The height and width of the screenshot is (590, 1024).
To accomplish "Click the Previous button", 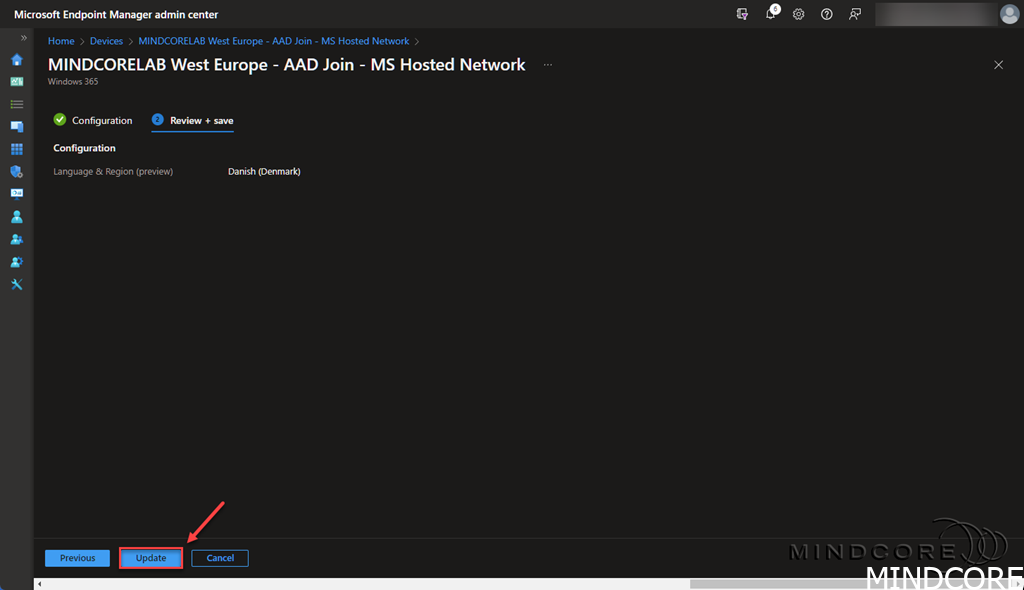I will (77, 558).
